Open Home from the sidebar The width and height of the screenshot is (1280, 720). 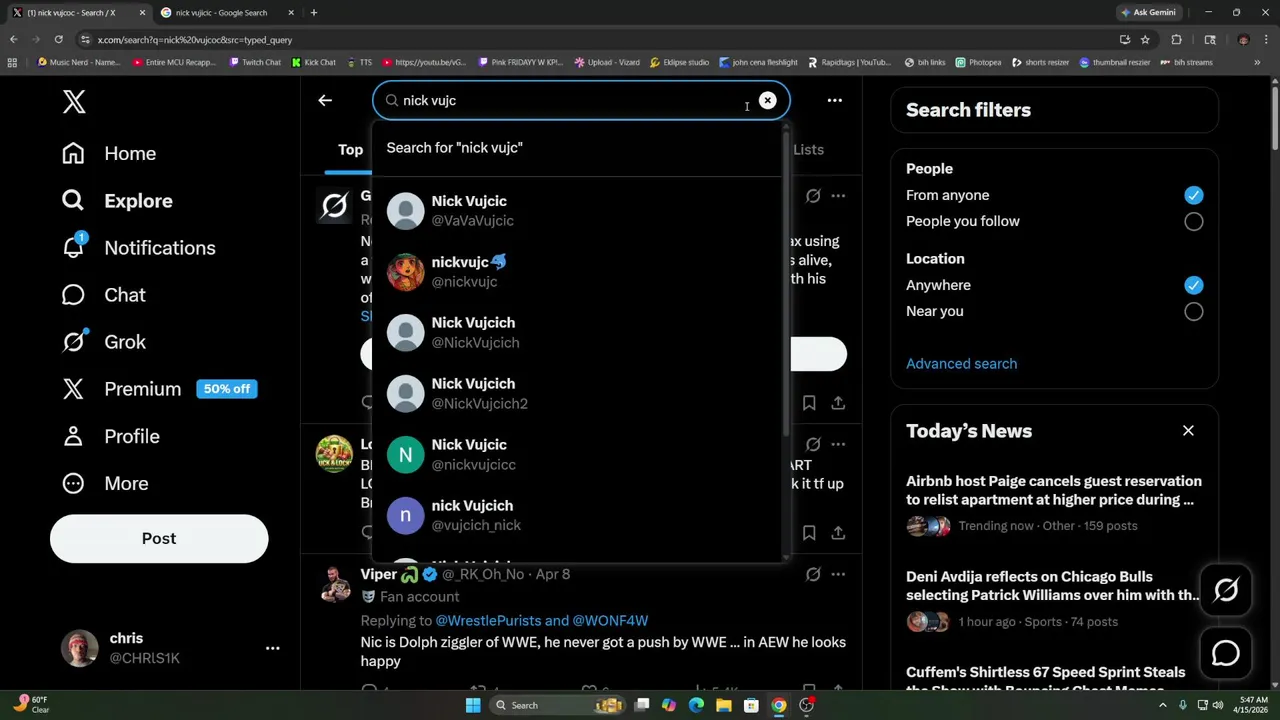pyautogui.click(x=109, y=153)
